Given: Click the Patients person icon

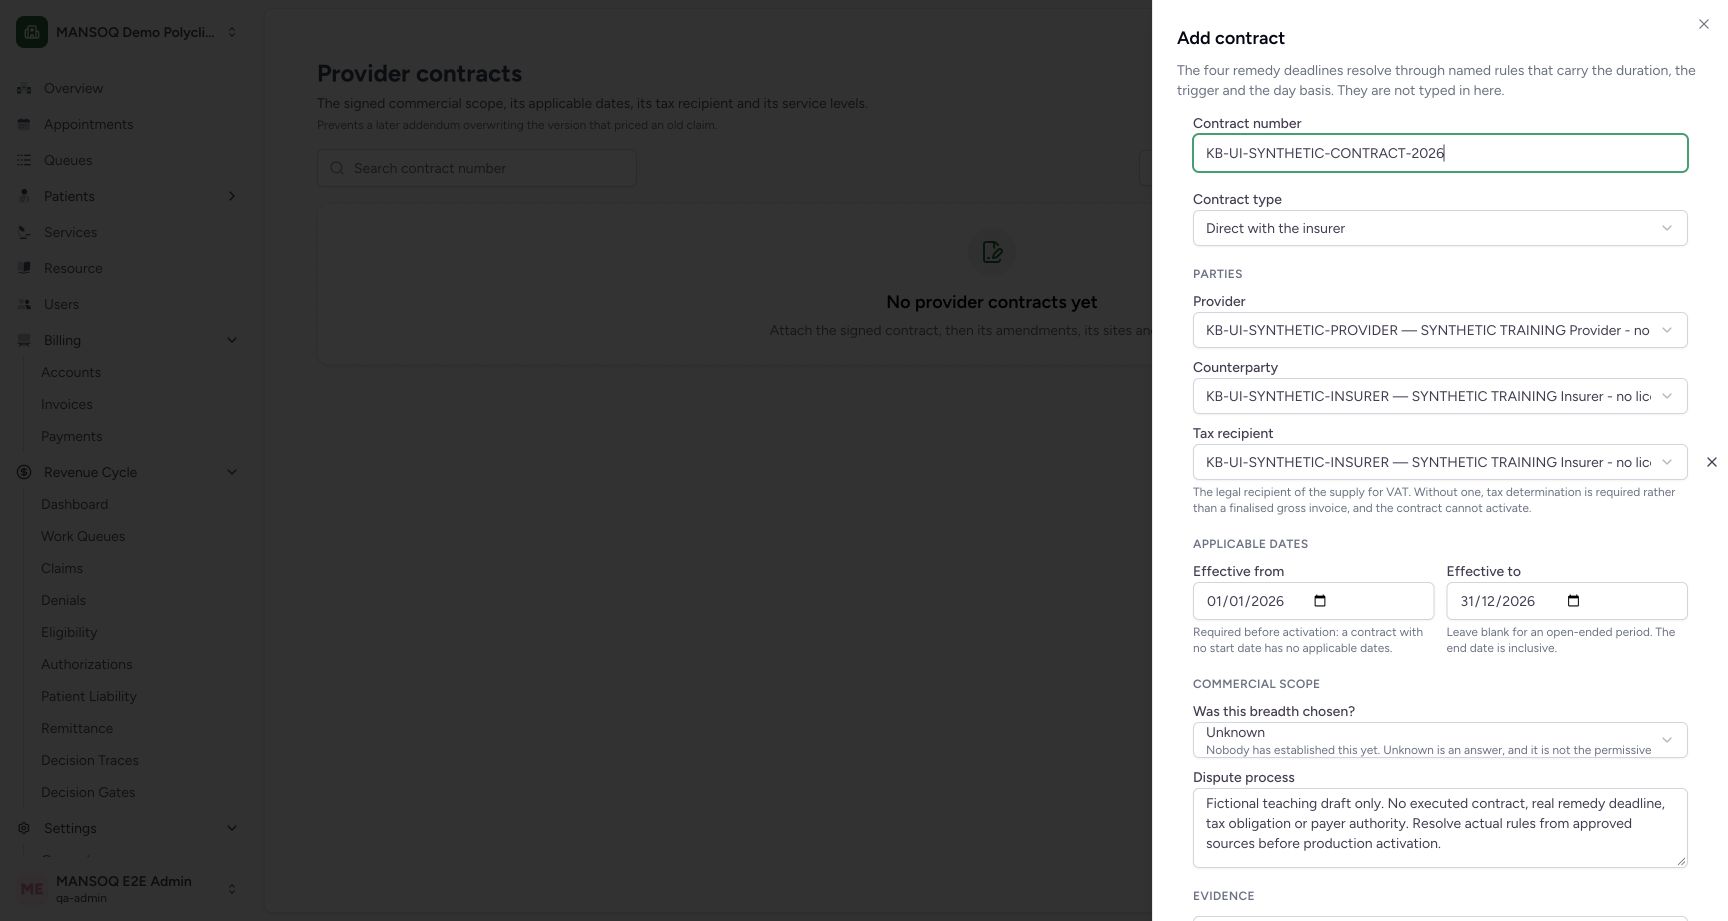Looking at the screenshot, I should click(x=24, y=196).
